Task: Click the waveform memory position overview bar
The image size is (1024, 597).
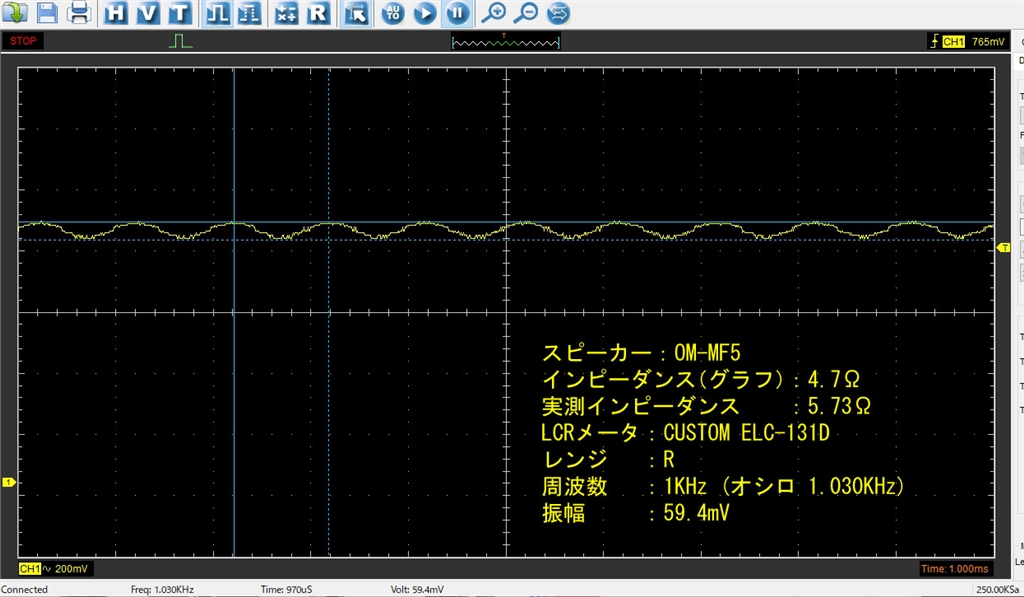Action: tap(505, 42)
